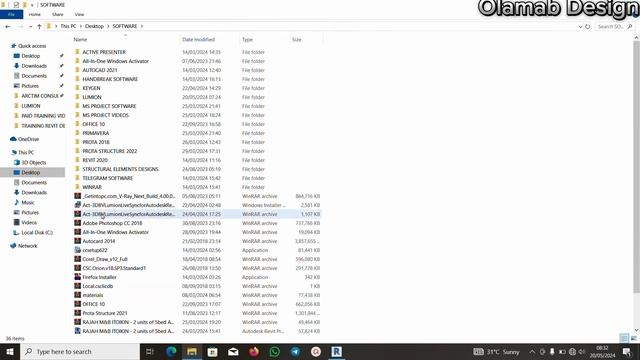Expand address bar history dropdown

tap(580, 27)
